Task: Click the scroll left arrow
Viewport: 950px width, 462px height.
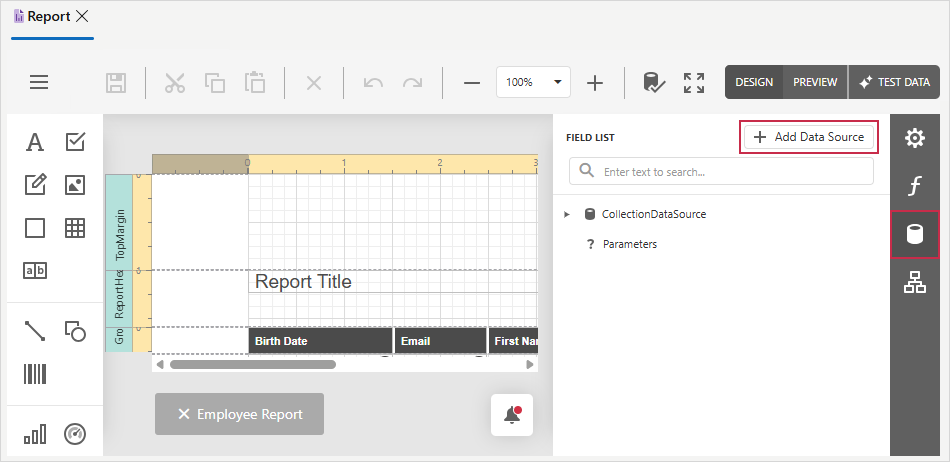Action: tap(160, 365)
